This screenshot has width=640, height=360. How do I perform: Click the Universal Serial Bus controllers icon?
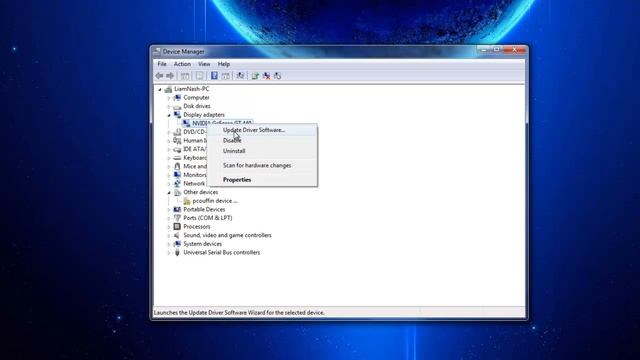click(177, 252)
